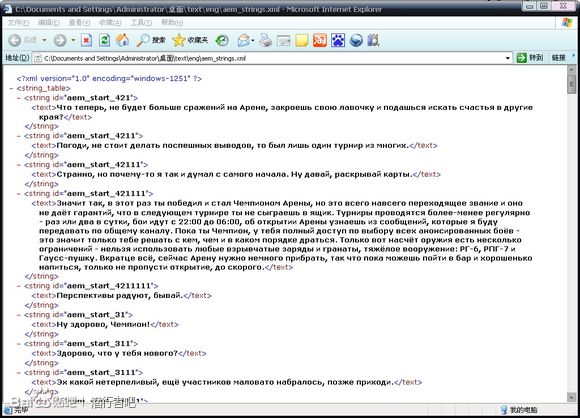Click the Mail envelope toolbar icon

point(243,40)
